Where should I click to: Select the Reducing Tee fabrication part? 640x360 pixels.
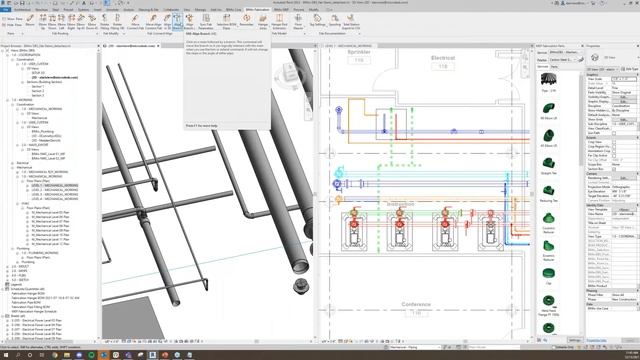coord(549,193)
